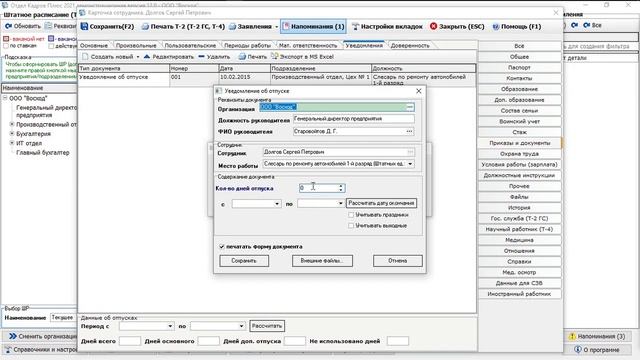
Task: Increase Кол-во дней отпуска with the up arrow
Action: click(341, 186)
